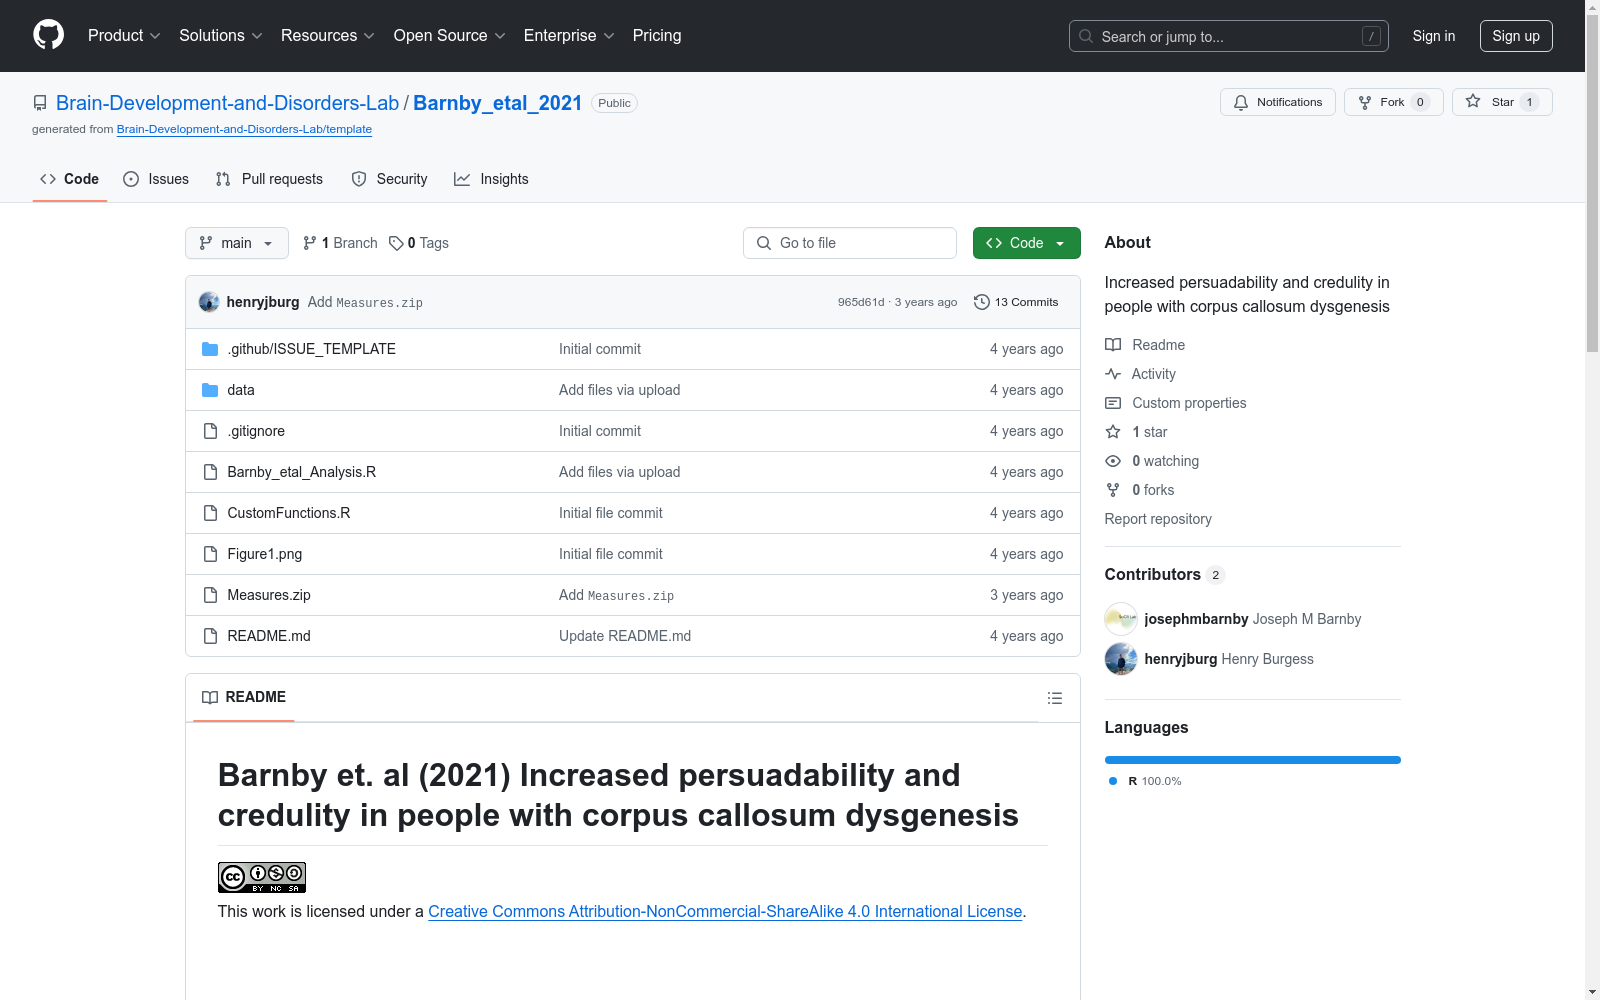Open the Creative Commons license link
Image resolution: width=1600 pixels, height=1000 pixels.
(x=725, y=912)
